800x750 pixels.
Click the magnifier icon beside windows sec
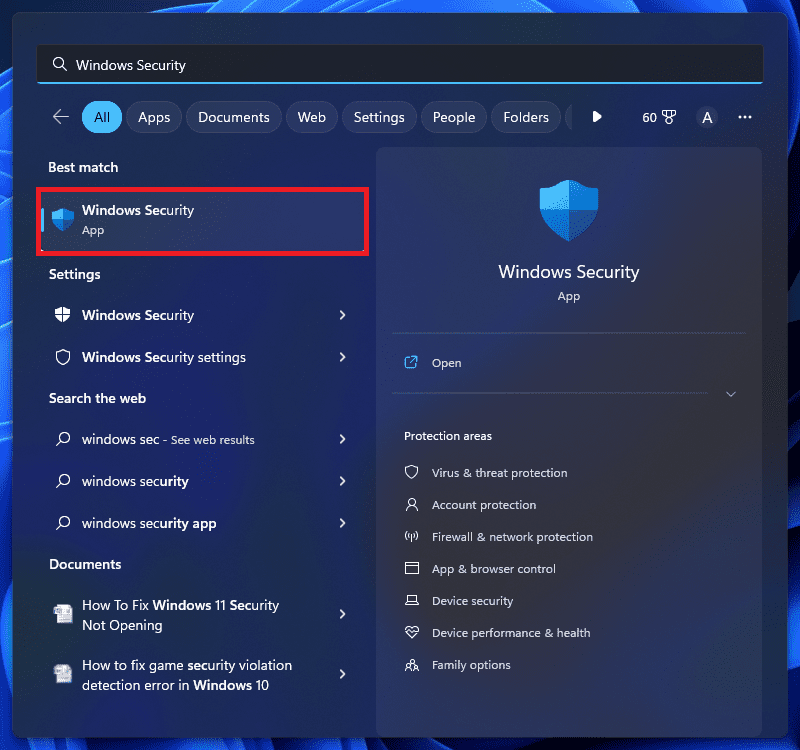(x=63, y=439)
